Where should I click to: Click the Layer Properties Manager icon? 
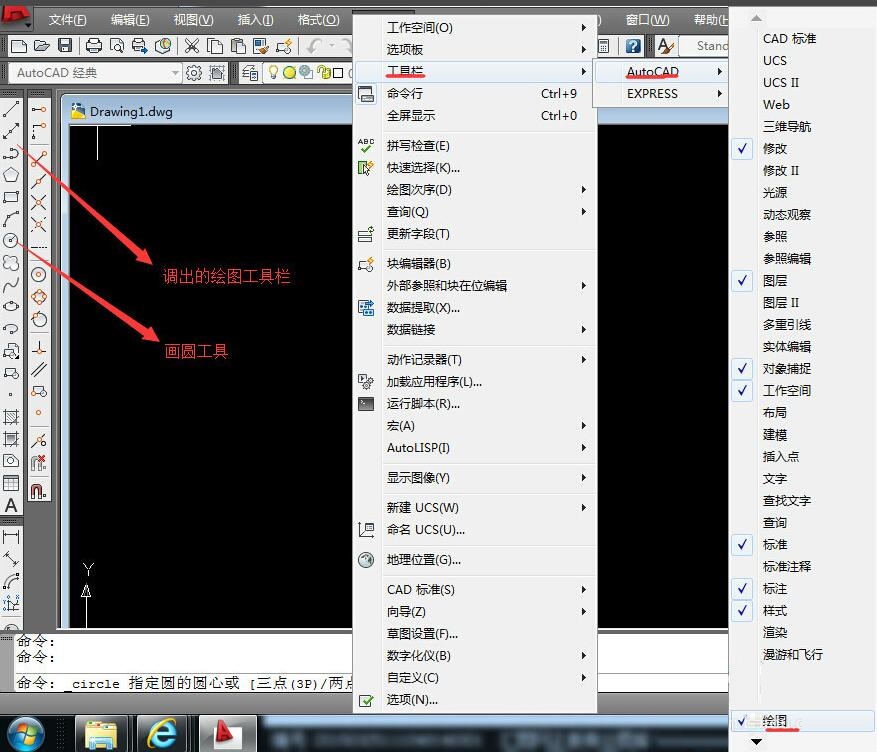pyautogui.click(x=250, y=73)
